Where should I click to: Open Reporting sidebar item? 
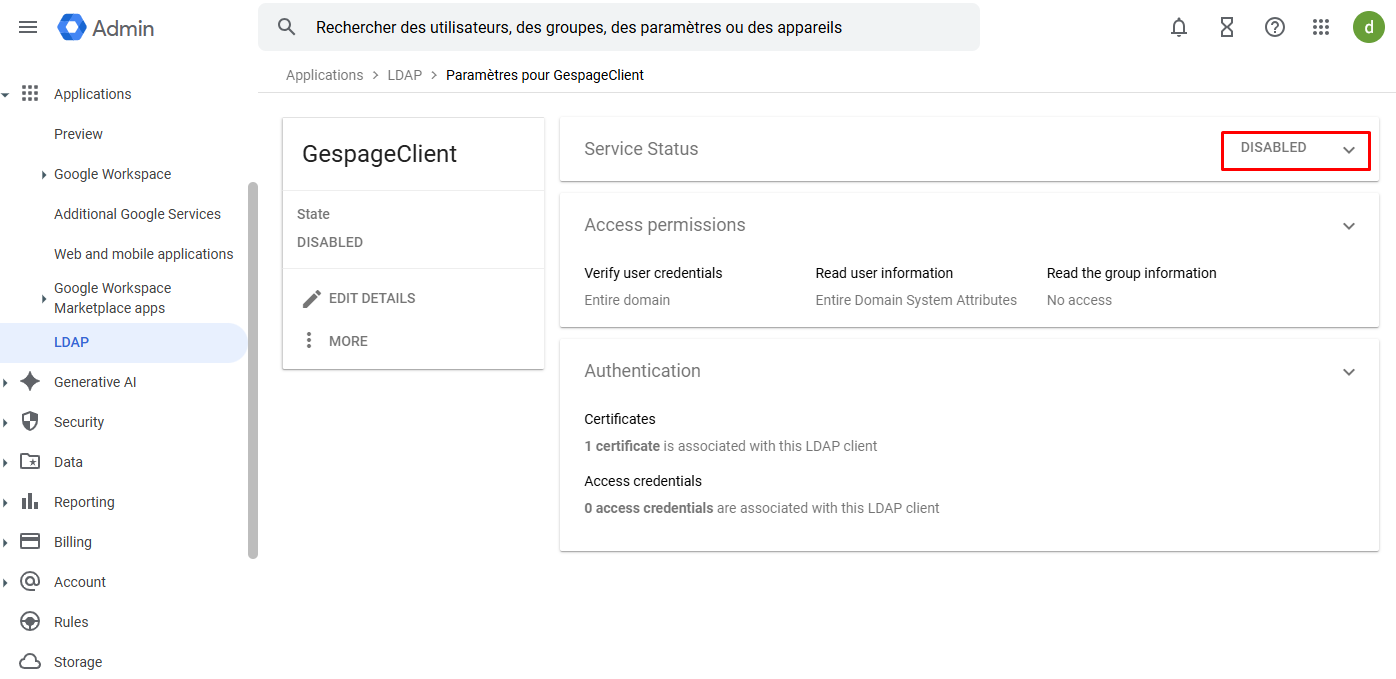point(84,502)
